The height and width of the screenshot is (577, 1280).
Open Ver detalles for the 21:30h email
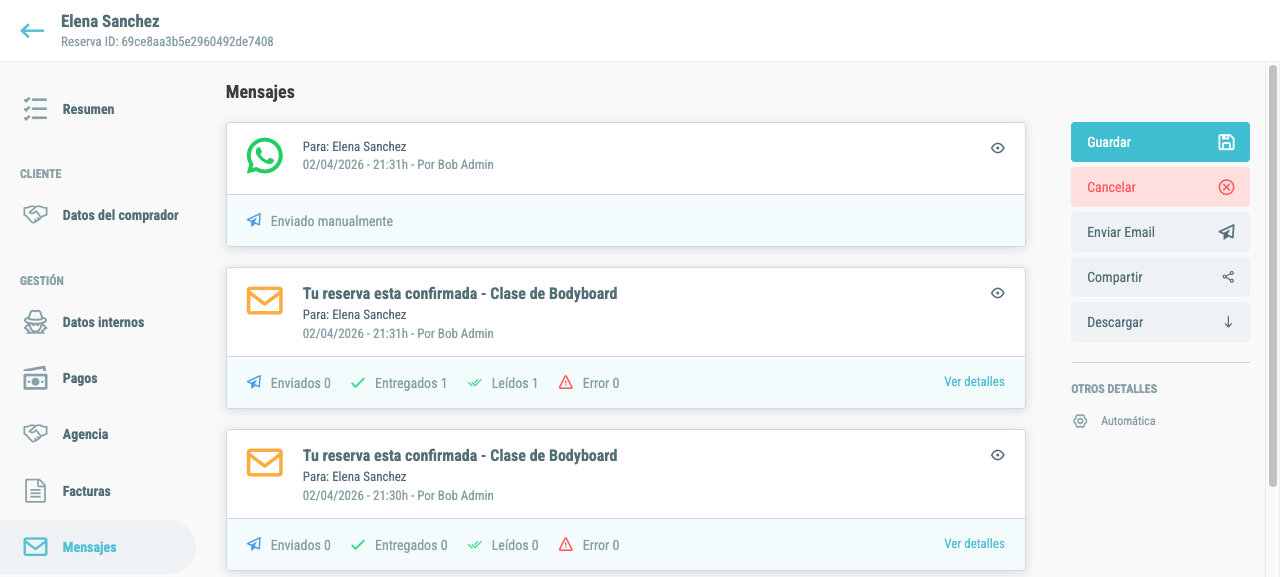(x=974, y=544)
